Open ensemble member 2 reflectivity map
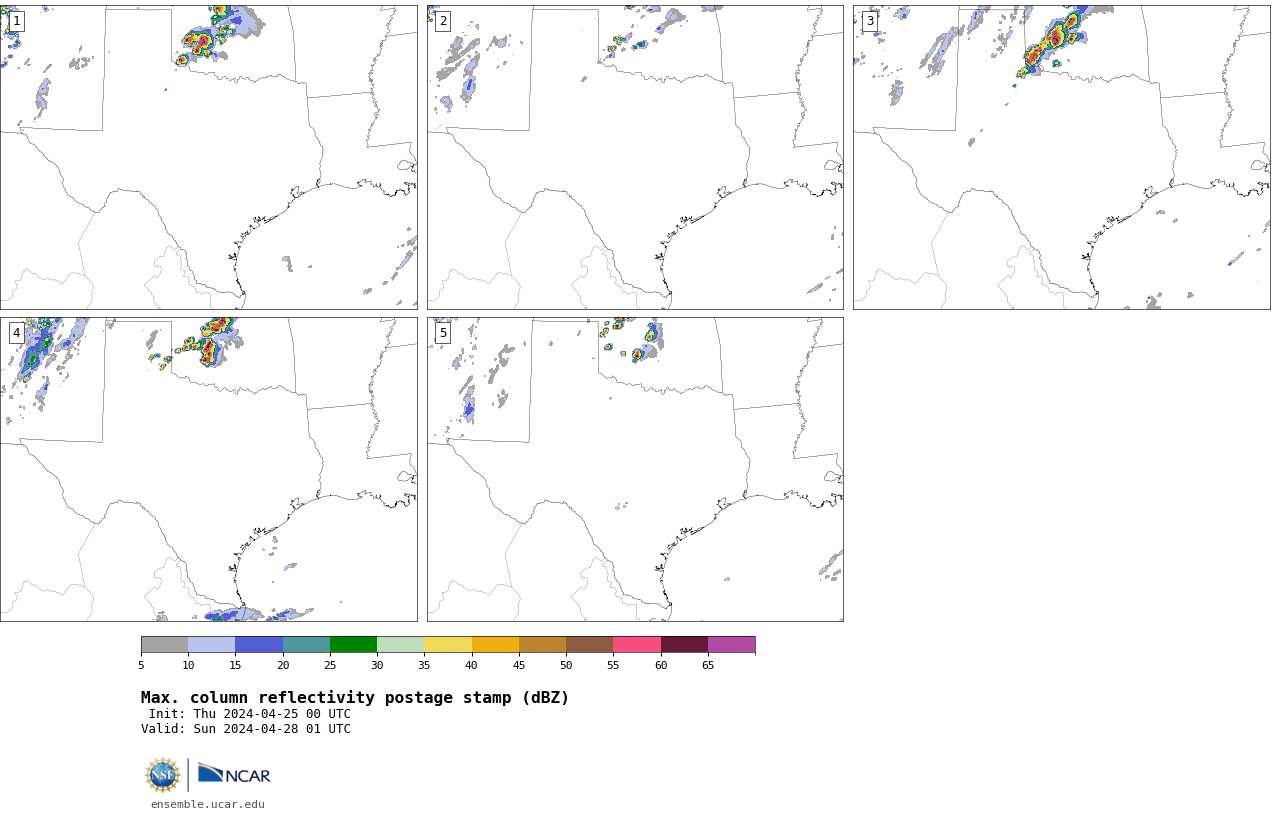 [635, 157]
